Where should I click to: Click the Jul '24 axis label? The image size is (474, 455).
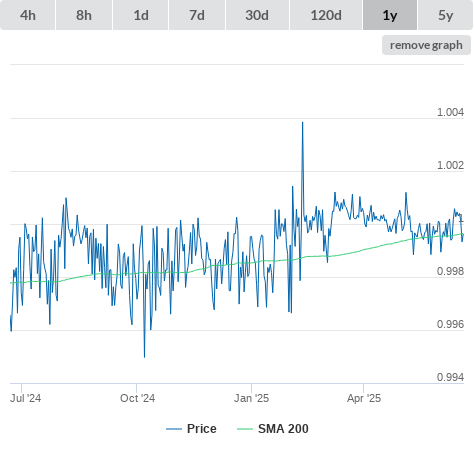[x=25, y=398]
